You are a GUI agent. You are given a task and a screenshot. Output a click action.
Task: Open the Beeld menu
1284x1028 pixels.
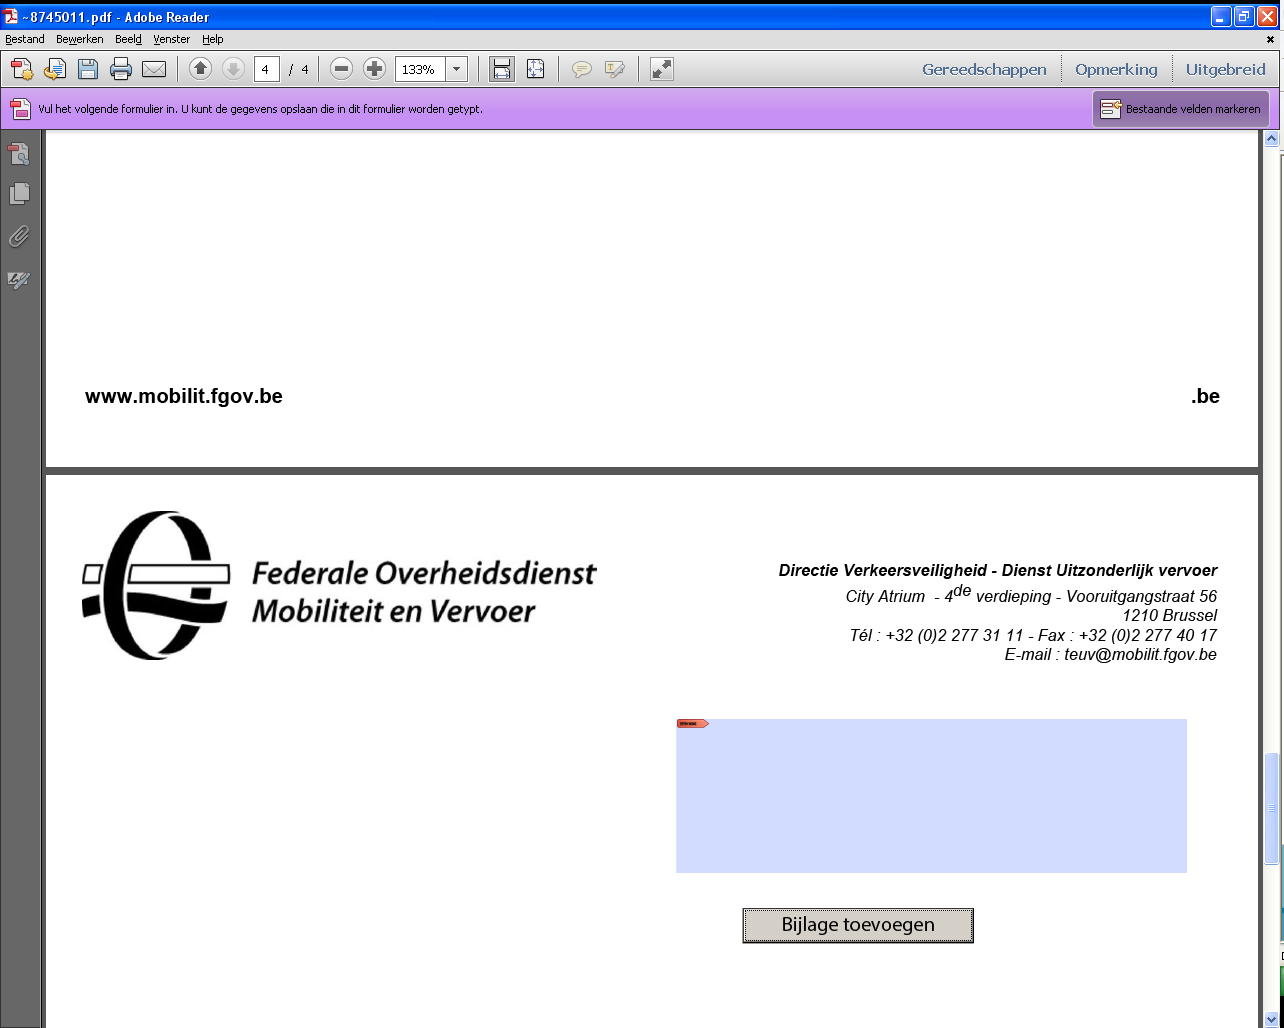[128, 39]
